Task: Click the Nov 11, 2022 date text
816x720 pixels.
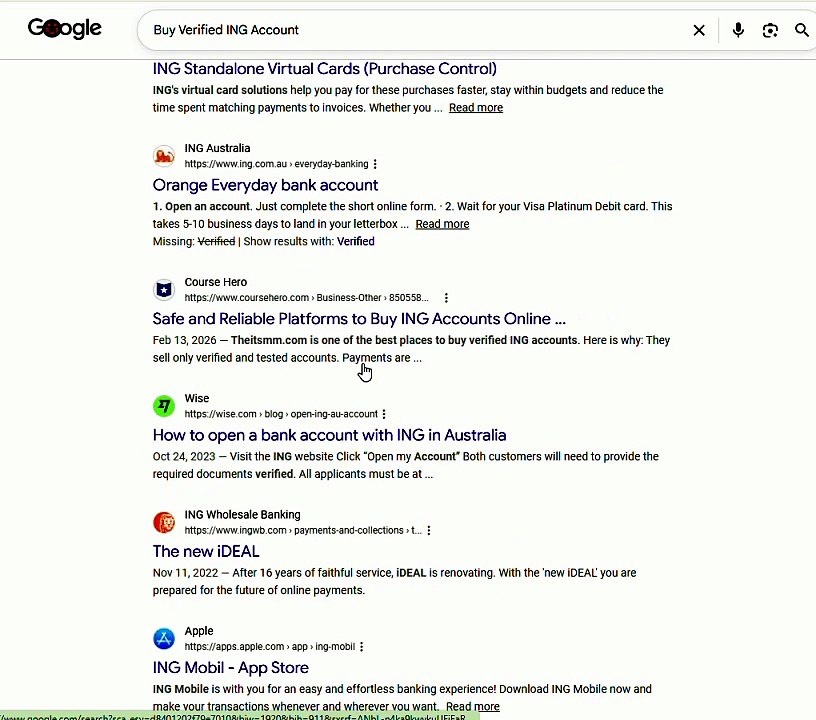Action: [x=185, y=573]
